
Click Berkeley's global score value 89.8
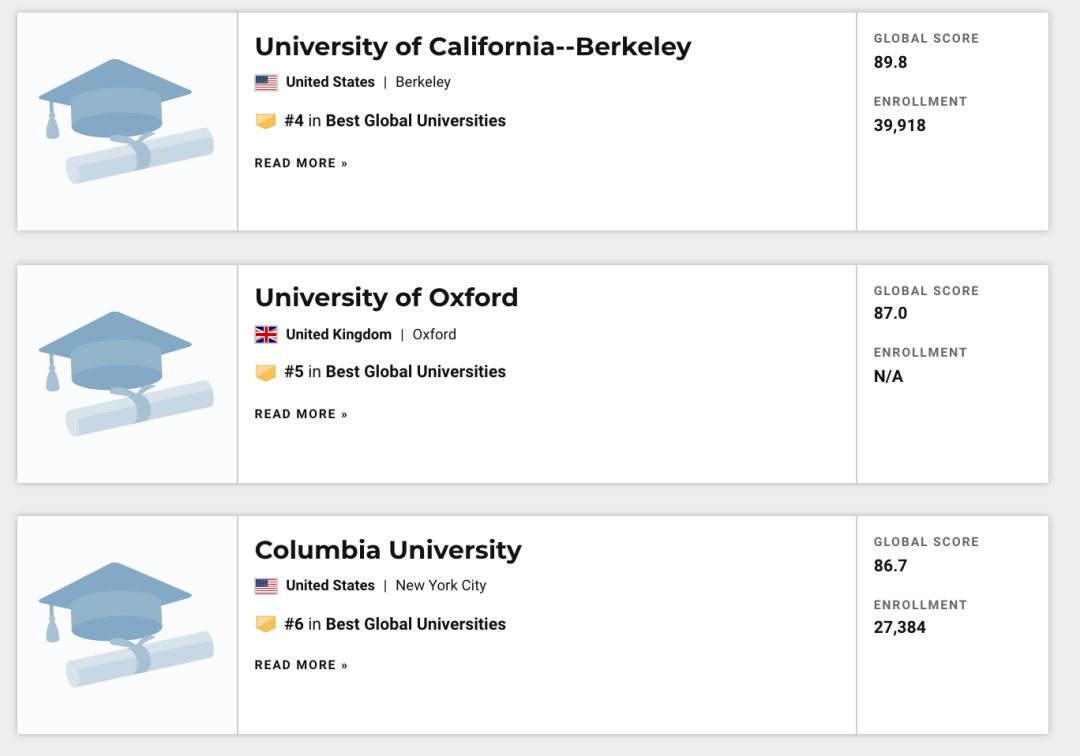pos(891,62)
